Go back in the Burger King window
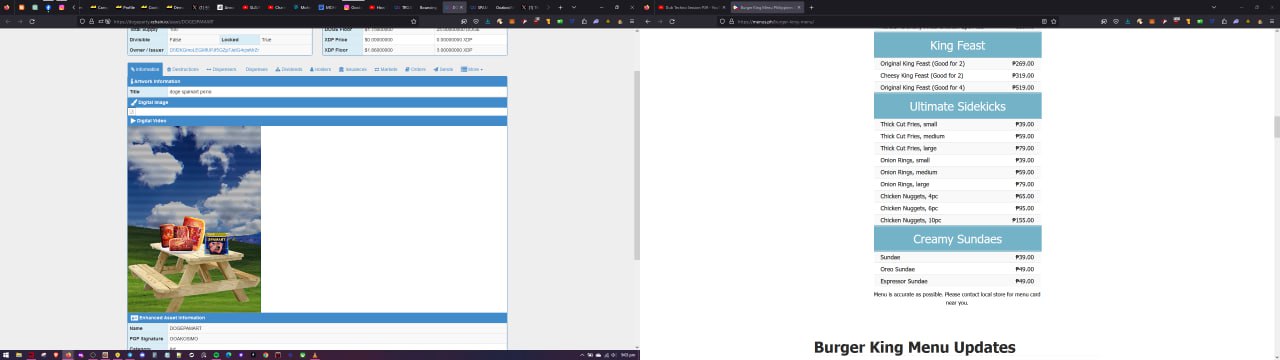The width and height of the screenshot is (1280, 360). coord(648,21)
